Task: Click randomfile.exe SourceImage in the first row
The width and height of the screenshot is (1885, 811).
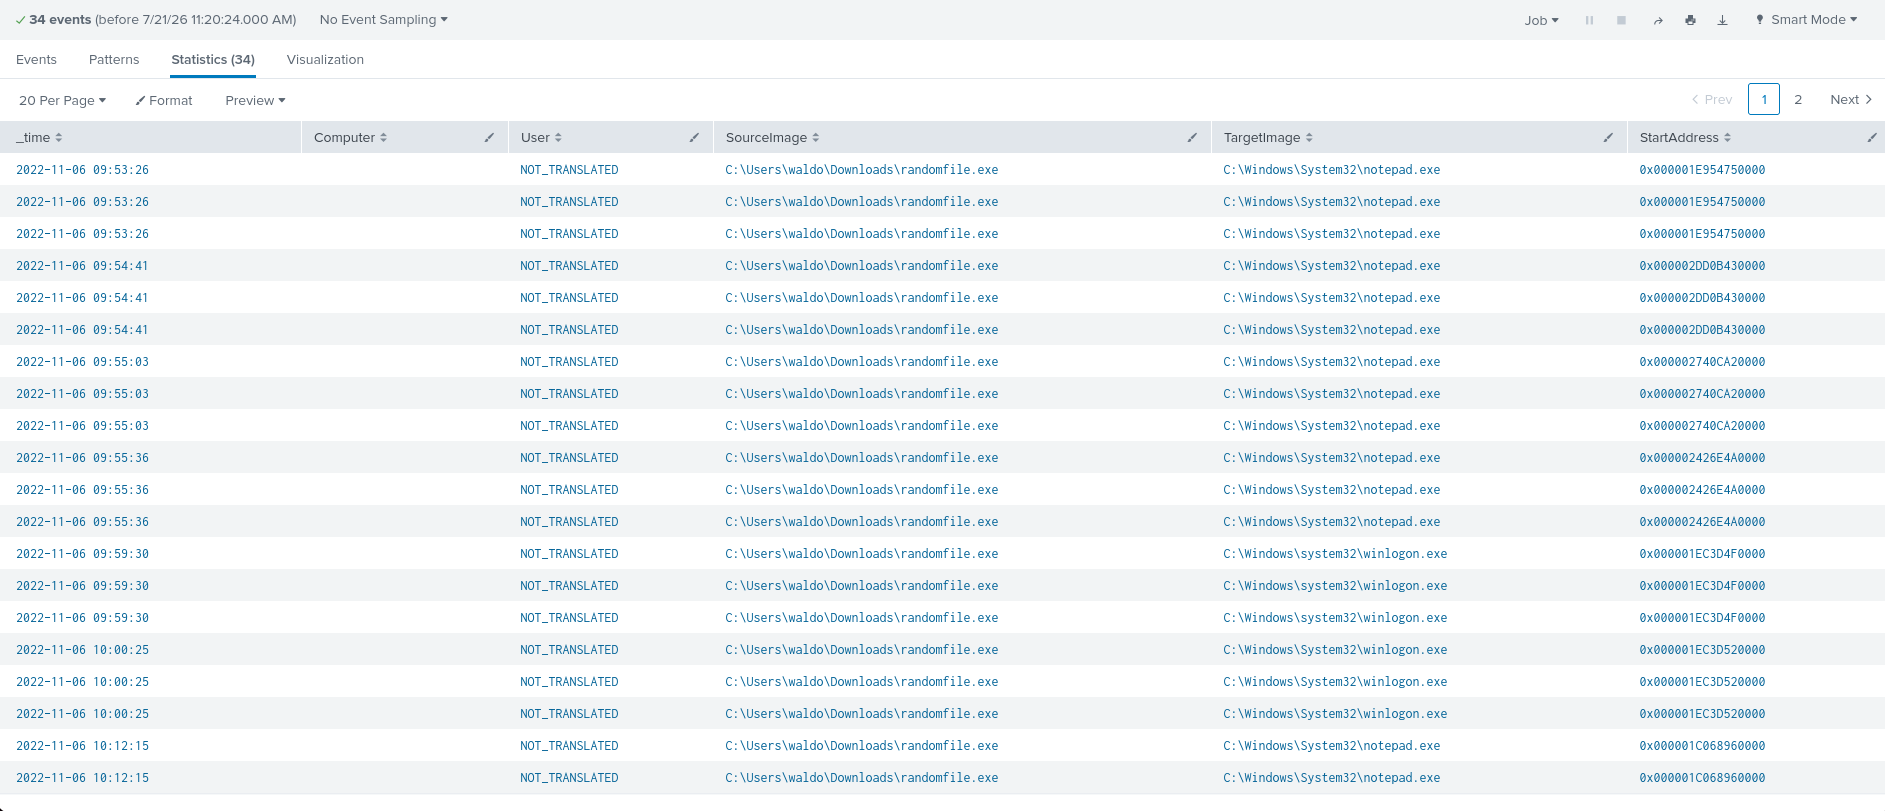Action: [861, 170]
